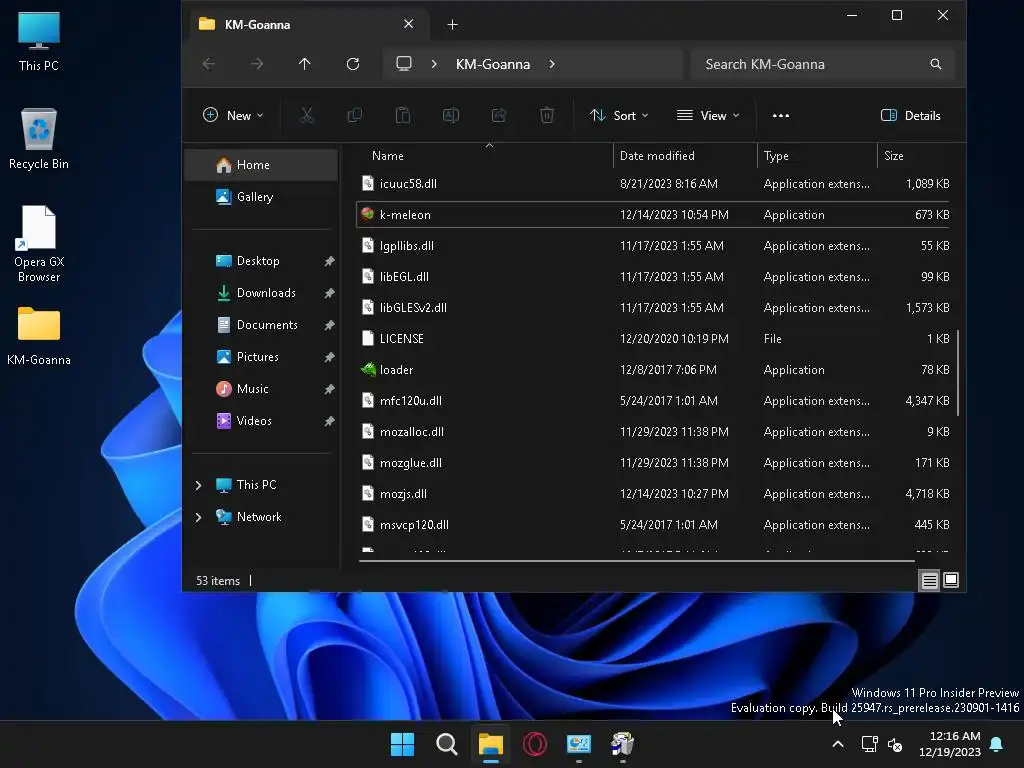Viewport: 1024px width, 768px height.
Task: Click the muted volume tray icon
Action: [x=895, y=744]
